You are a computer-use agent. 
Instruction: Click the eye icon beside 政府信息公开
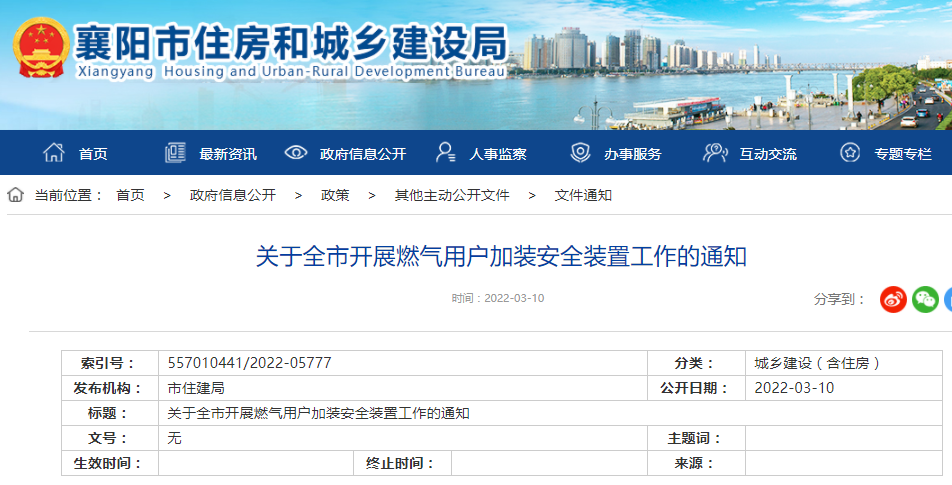point(296,152)
